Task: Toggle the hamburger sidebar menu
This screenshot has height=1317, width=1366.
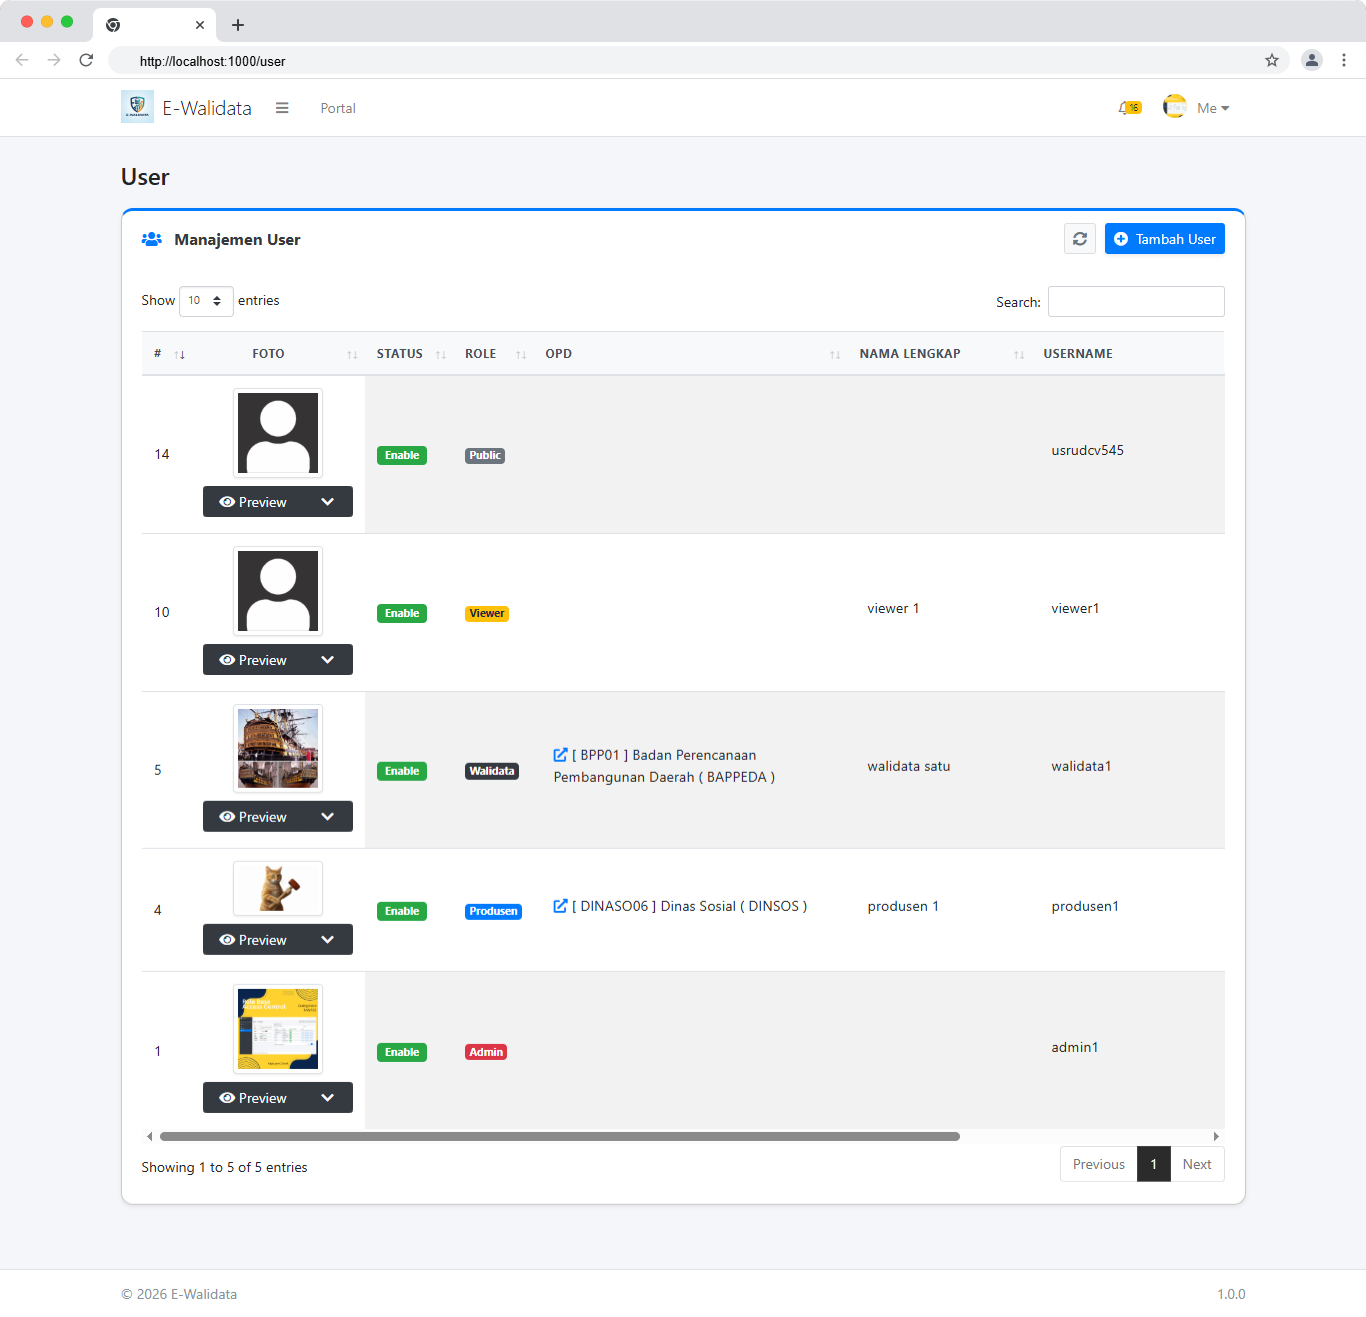Action: click(282, 108)
